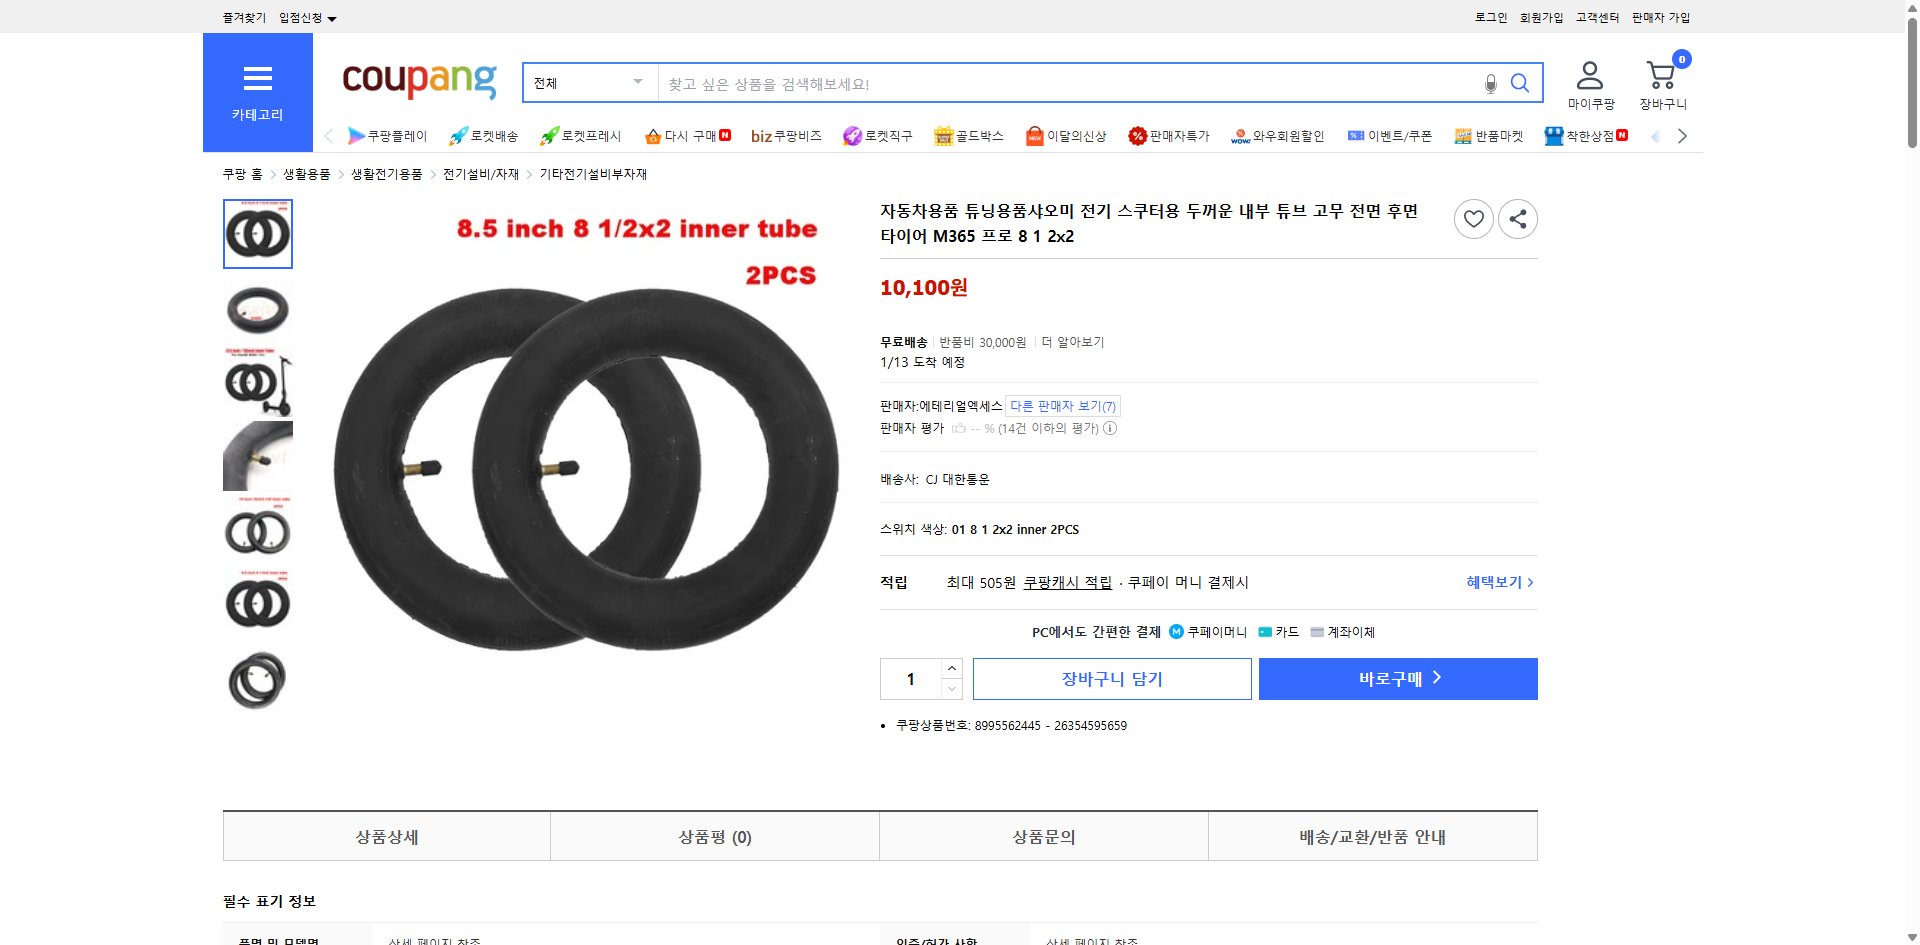Open 골드박스 shortcut
This screenshot has height=945, width=1920.
point(968,136)
